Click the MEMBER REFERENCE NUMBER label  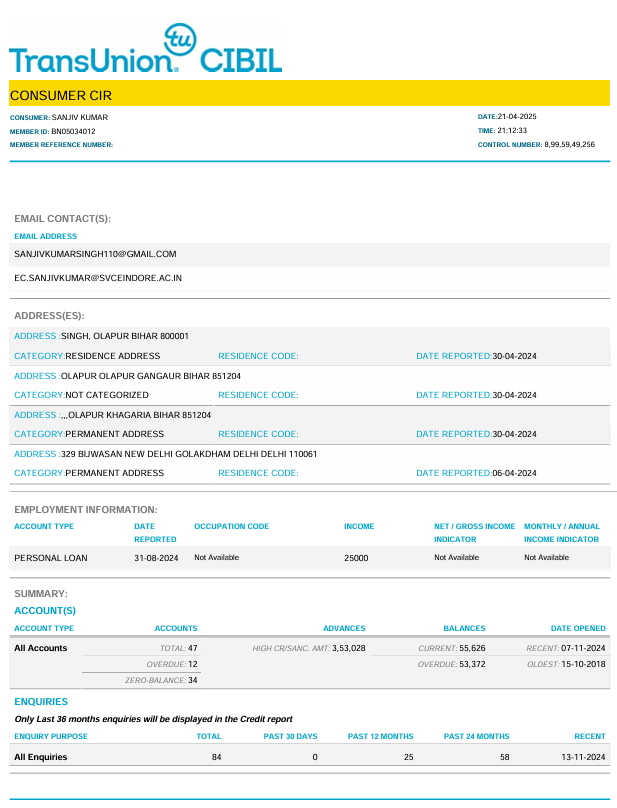(x=61, y=145)
